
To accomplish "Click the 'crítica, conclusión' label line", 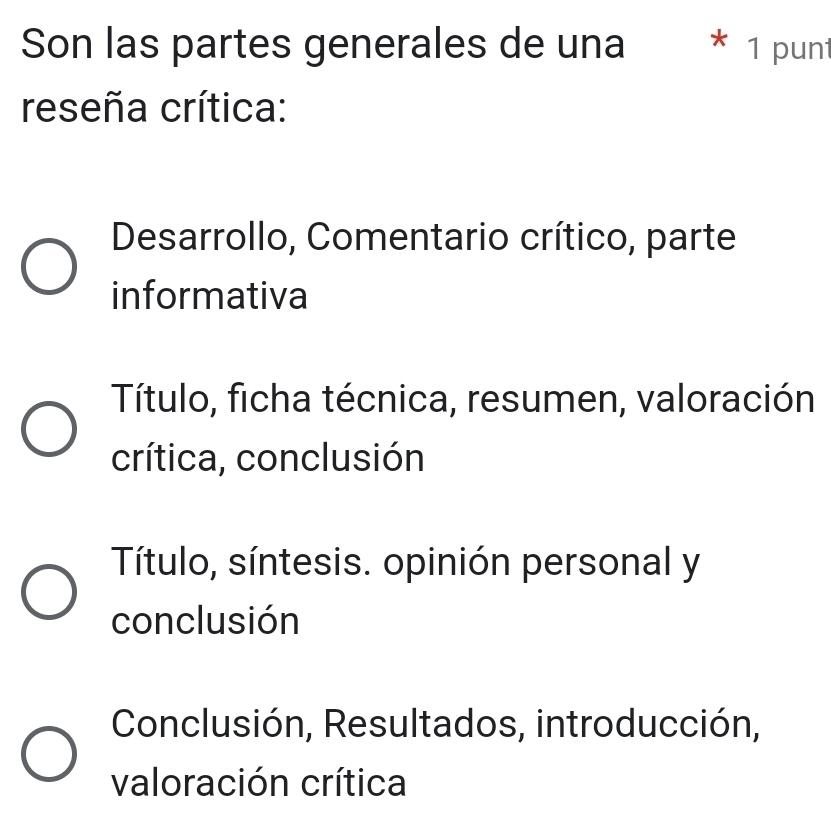I will click(268, 459).
